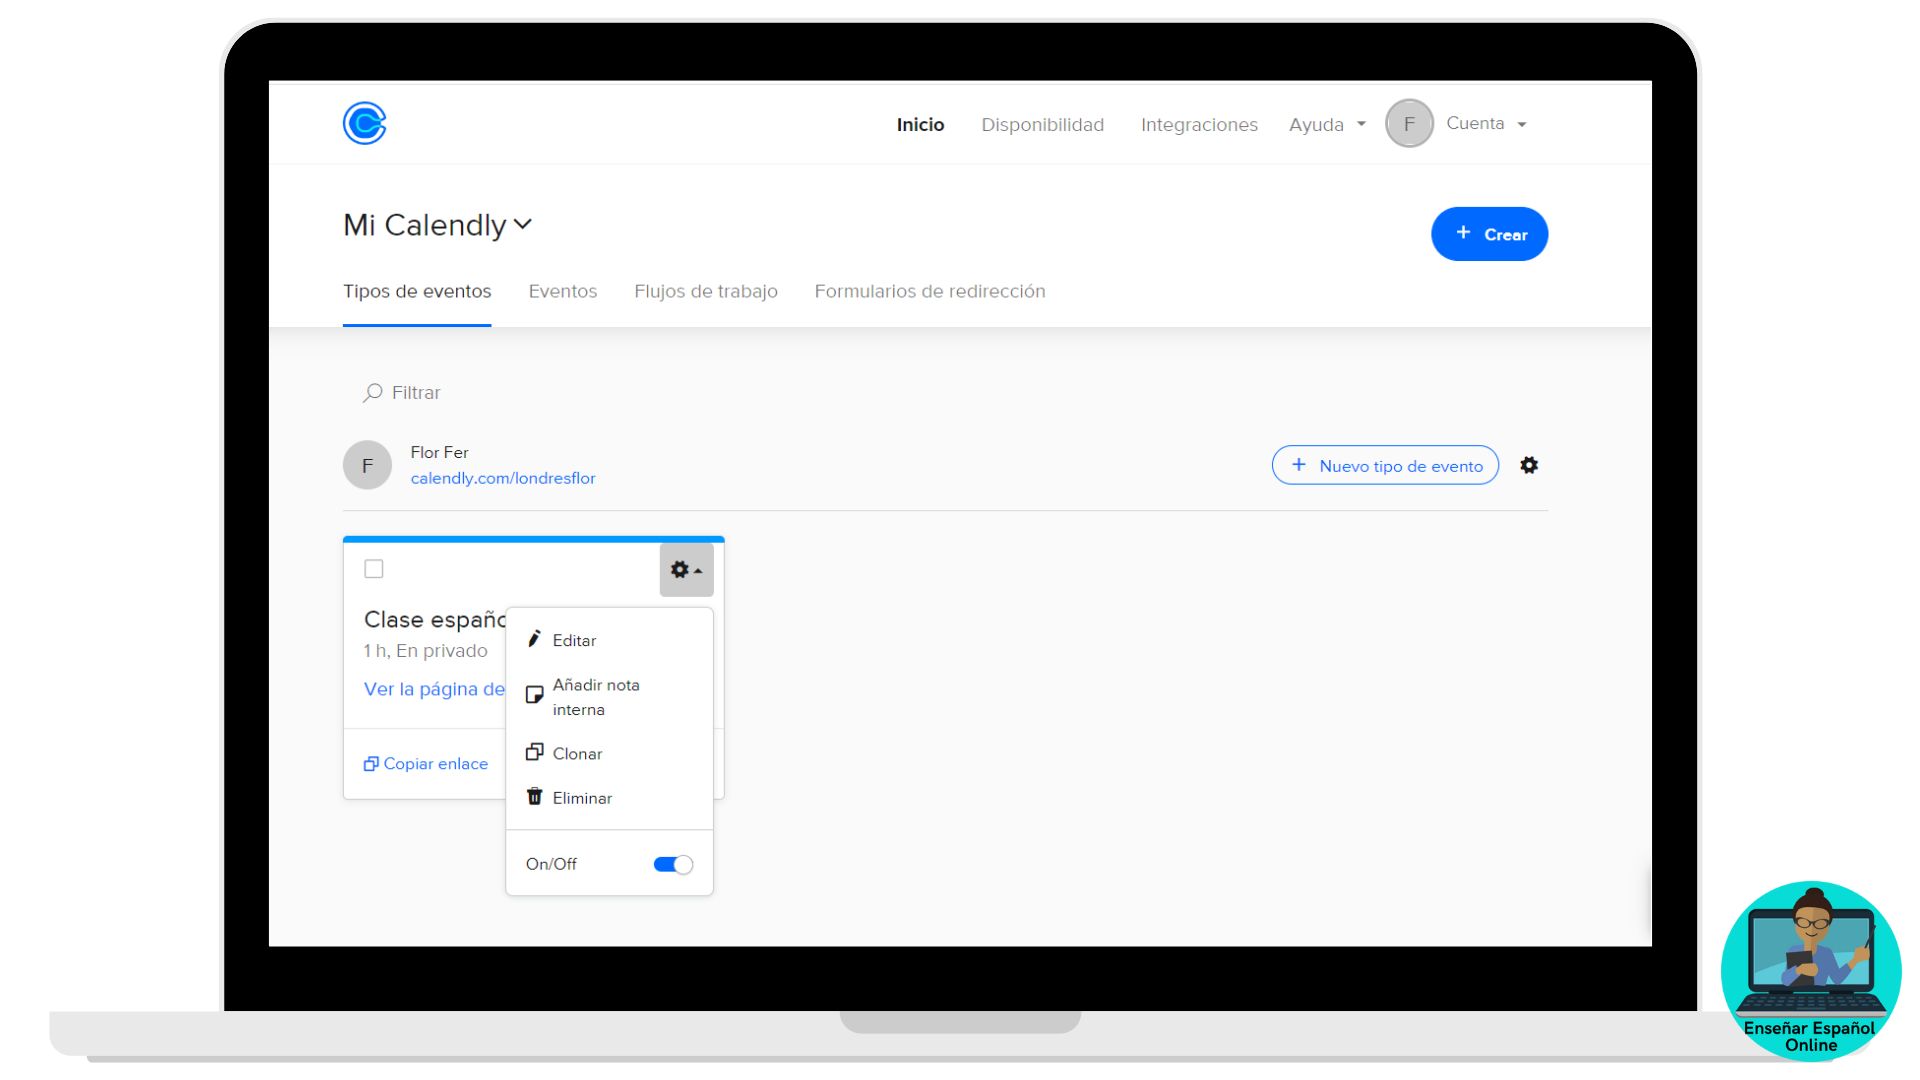This screenshot has height=1080, width=1920.
Task: Click the Clonar duplicate icon
Action: click(534, 752)
